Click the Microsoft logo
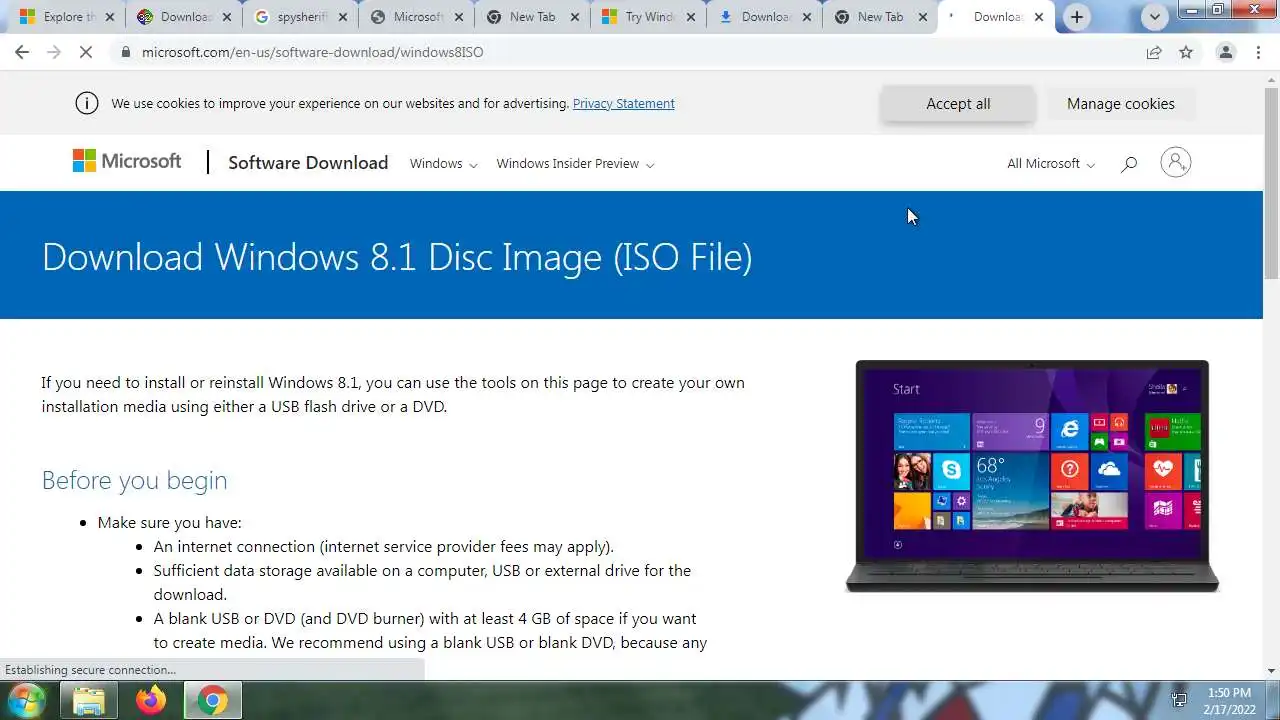Viewport: 1280px width, 720px height. (x=127, y=161)
